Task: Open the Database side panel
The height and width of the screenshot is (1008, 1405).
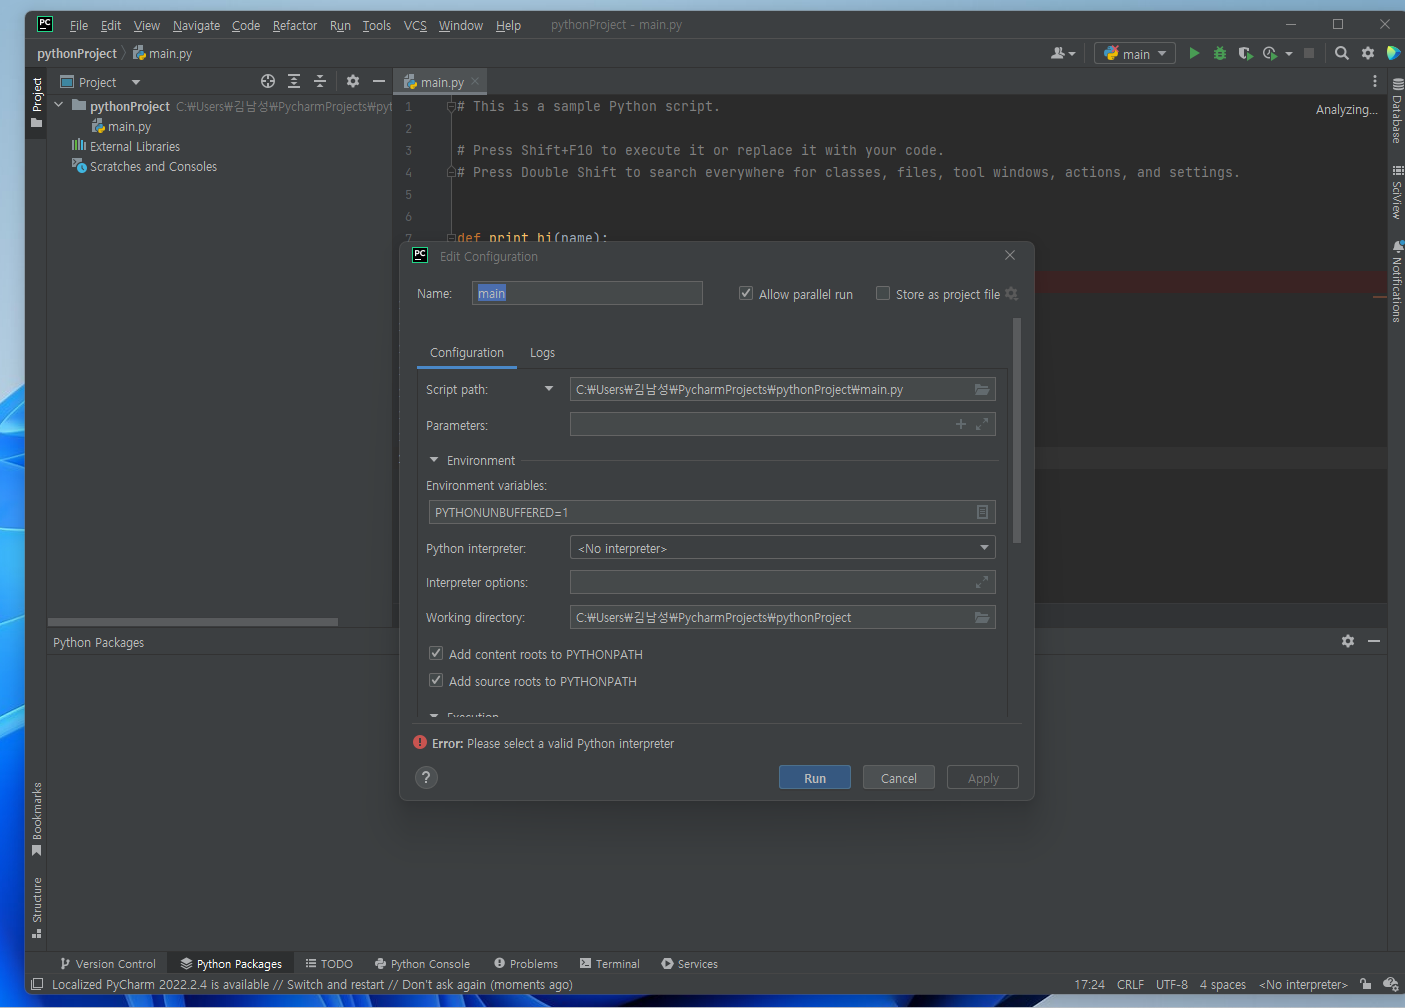Action: 1397,111
